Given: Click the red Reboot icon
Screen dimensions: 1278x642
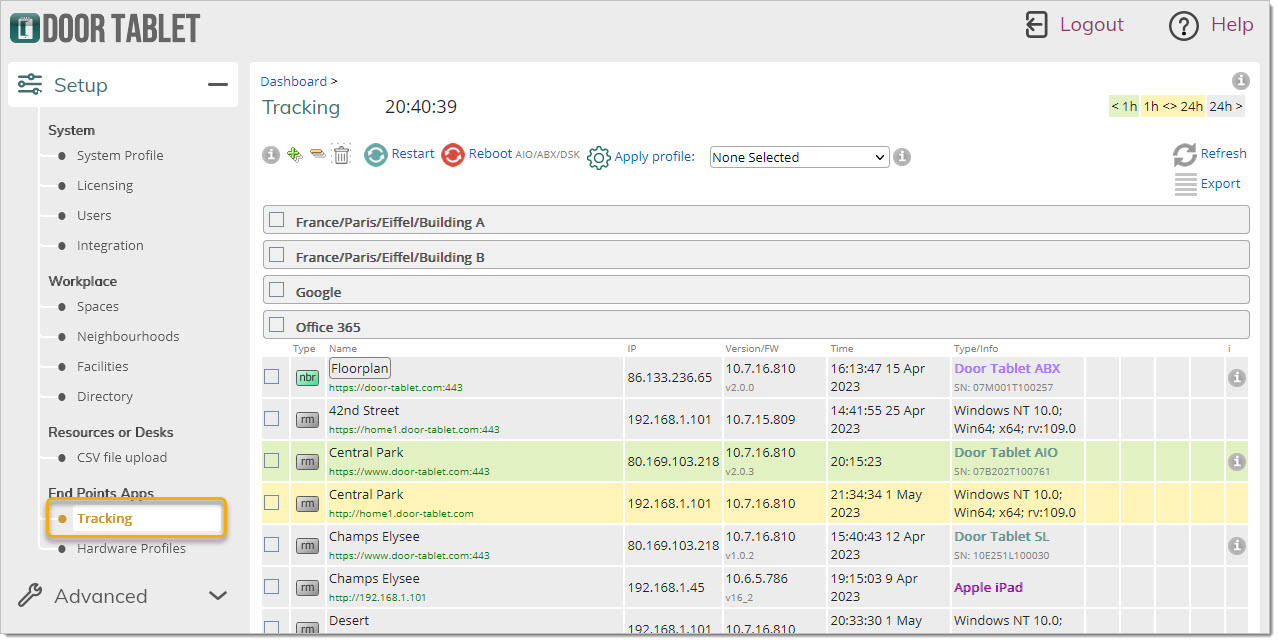Looking at the screenshot, I should pos(453,155).
